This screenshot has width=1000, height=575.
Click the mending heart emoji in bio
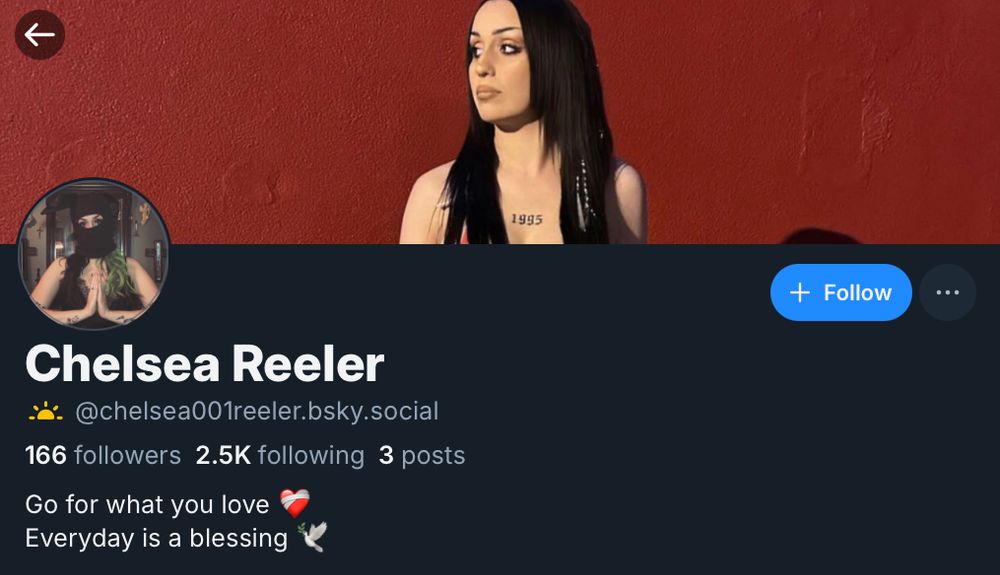(295, 504)
